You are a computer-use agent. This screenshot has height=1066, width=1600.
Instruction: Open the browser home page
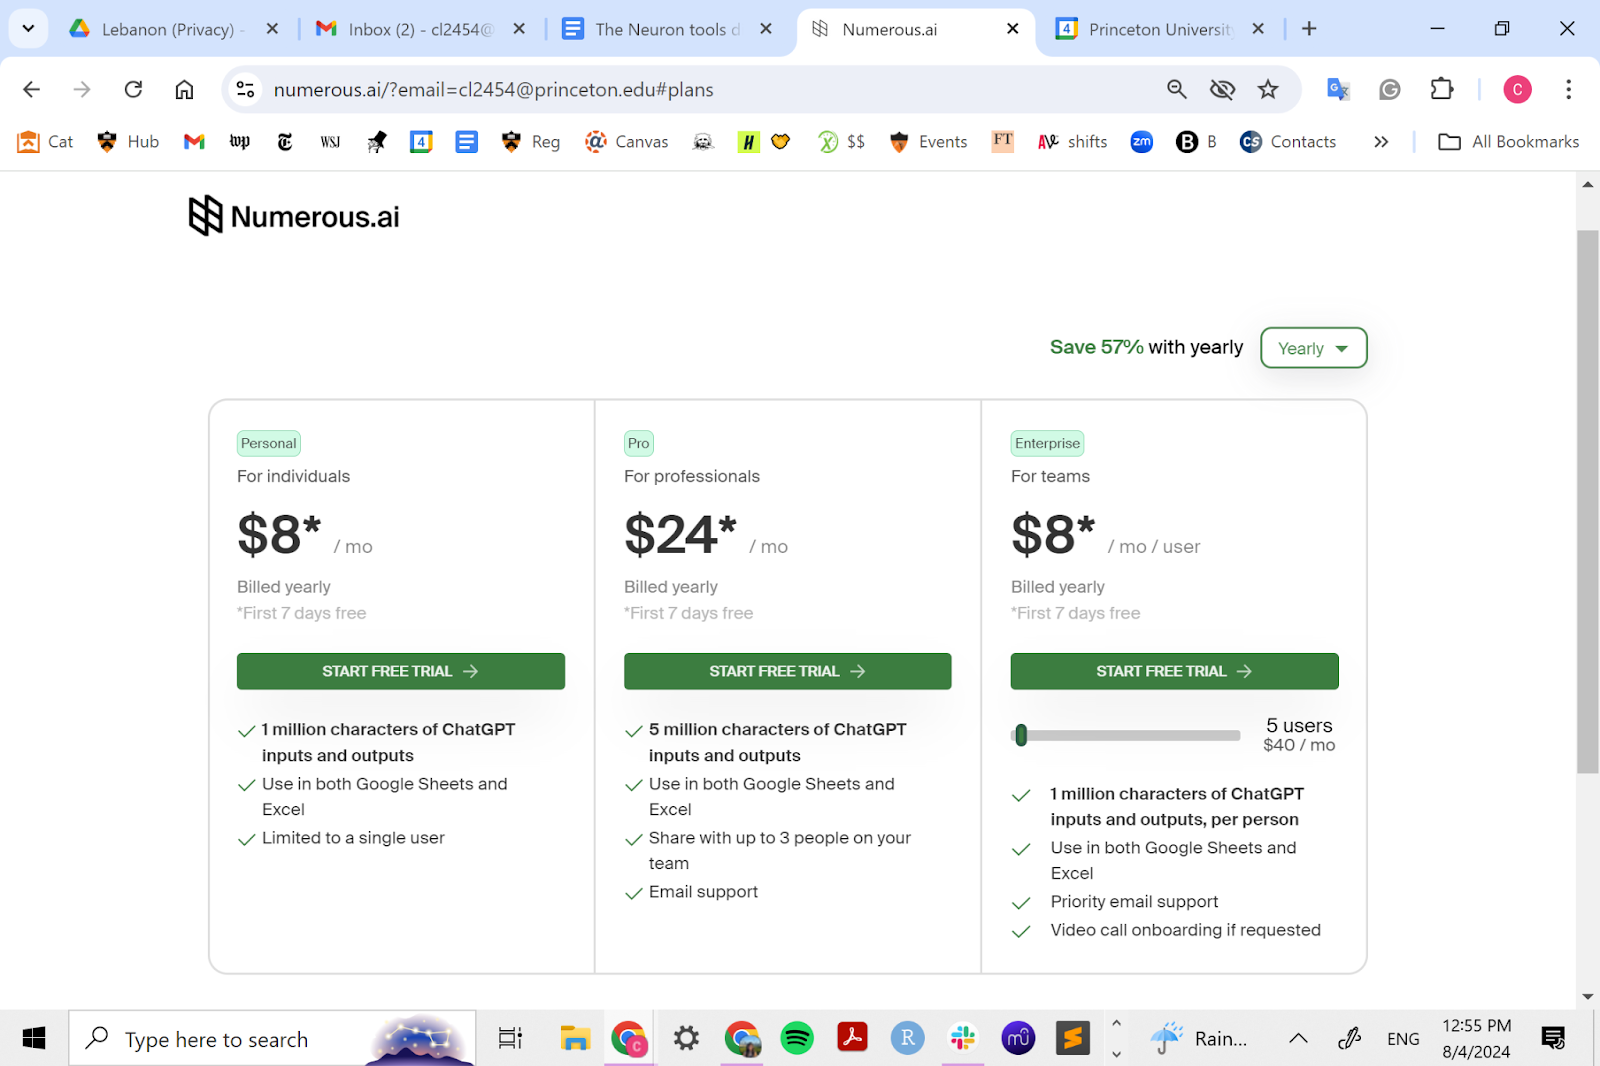[x=184, y=90]
